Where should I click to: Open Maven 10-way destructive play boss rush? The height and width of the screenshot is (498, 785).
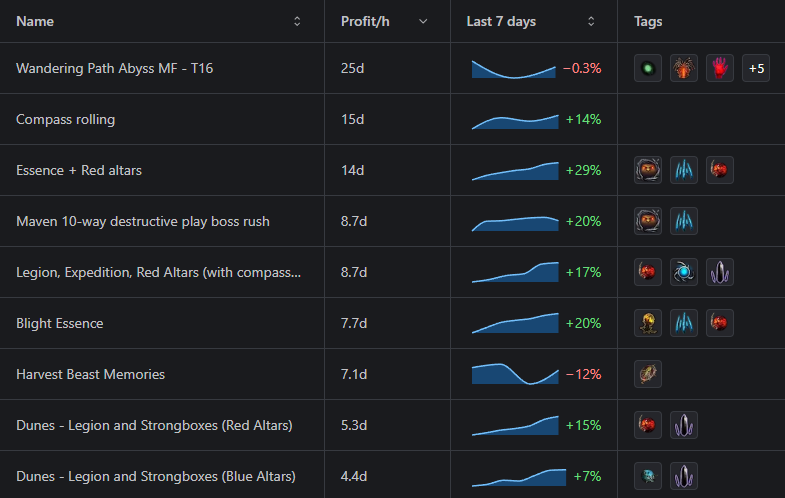142,221
